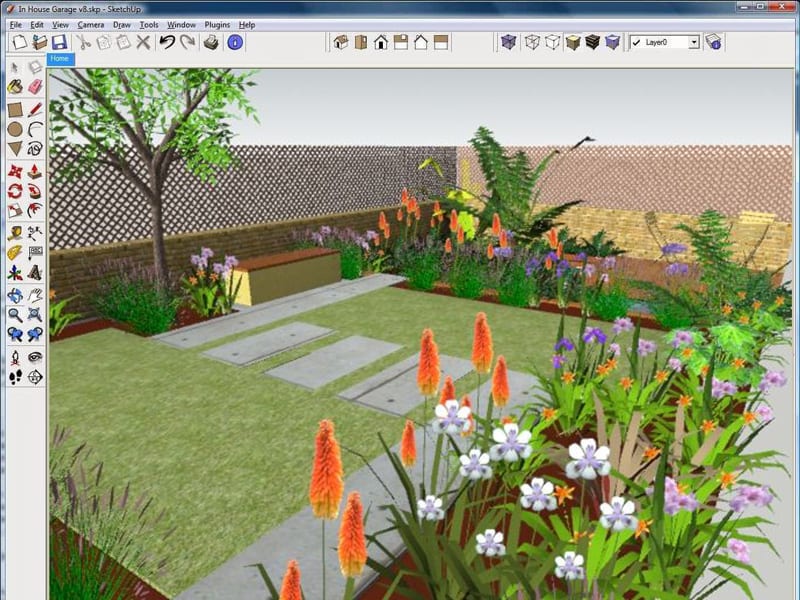
Task: Select the Follow Me tool
Action: pyautogui.click(x=35, y=191)
